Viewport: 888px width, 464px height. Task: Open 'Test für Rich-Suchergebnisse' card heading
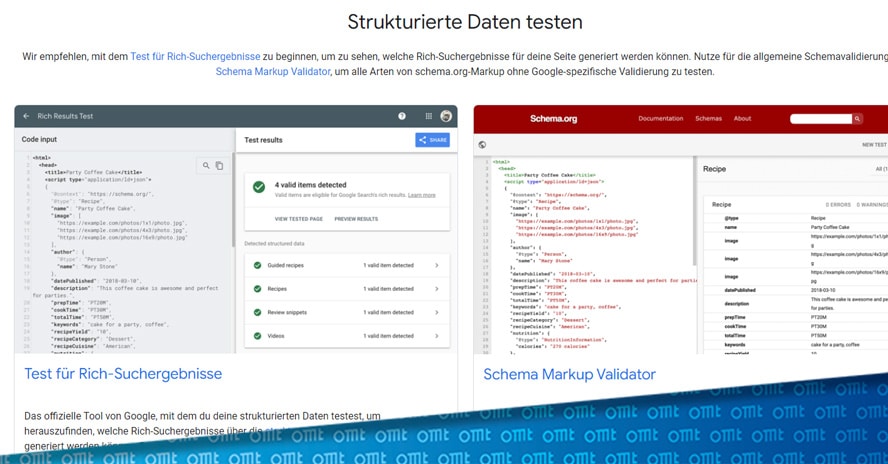coord(123,374)
